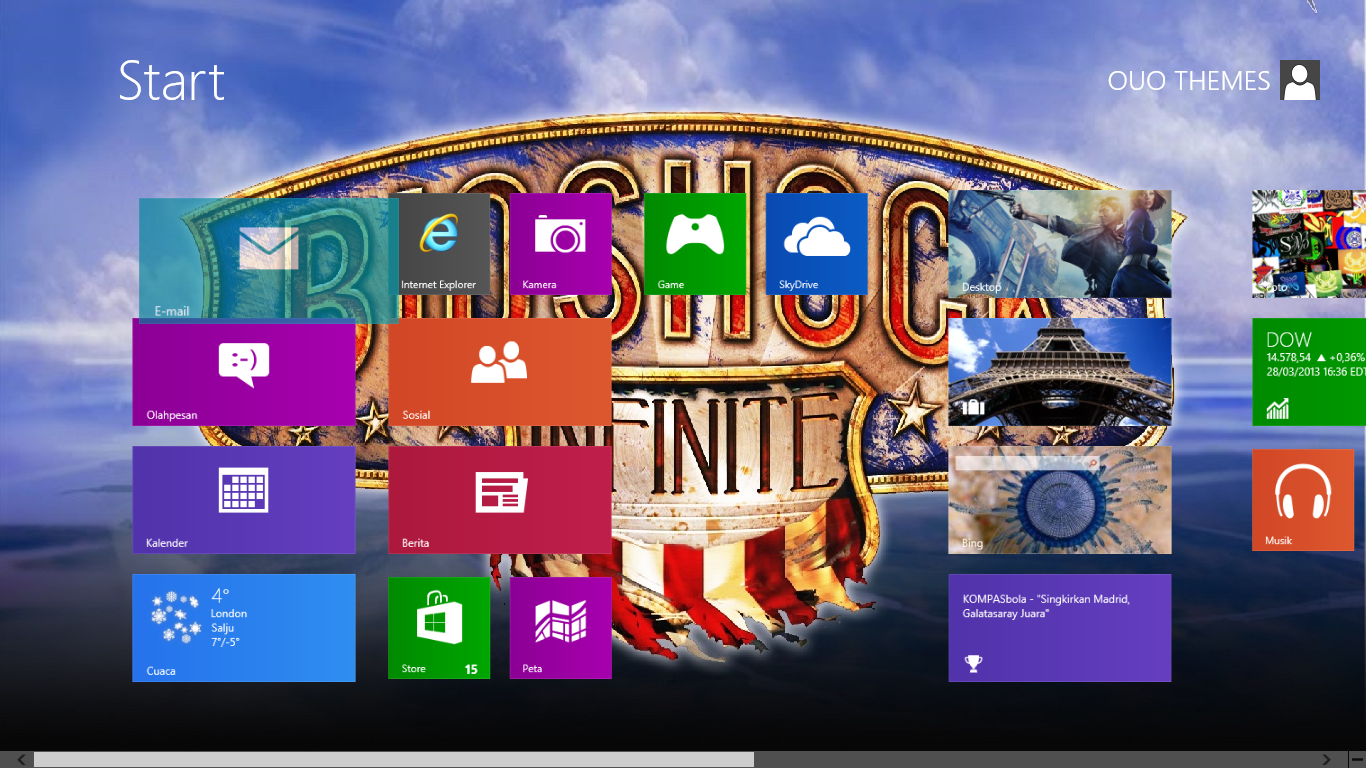The image size is (1366, 770).
Task: Click the OUO THEMES user avatar
Action: click(1300, 80)
